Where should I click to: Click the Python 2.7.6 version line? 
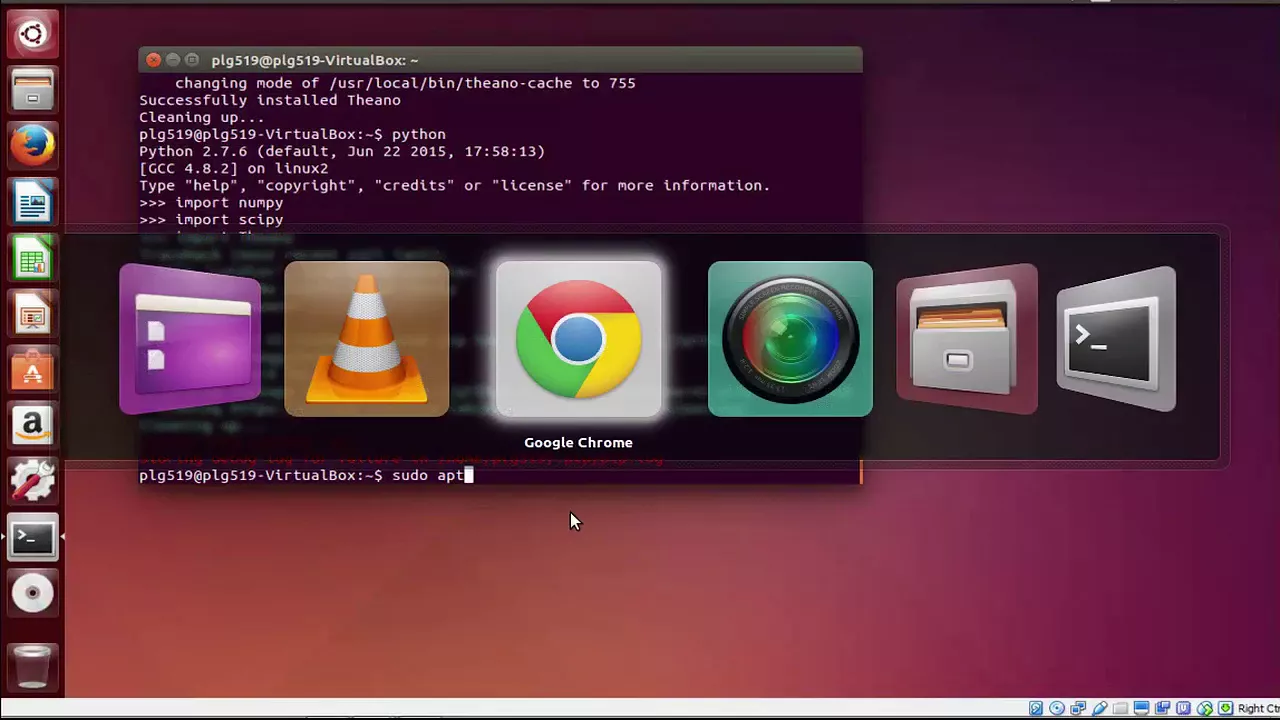click(342, 151)
